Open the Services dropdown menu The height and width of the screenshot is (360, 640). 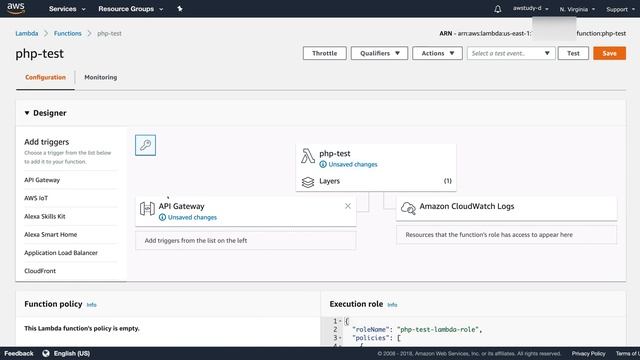pyautogui.click(x=67, y=9)
